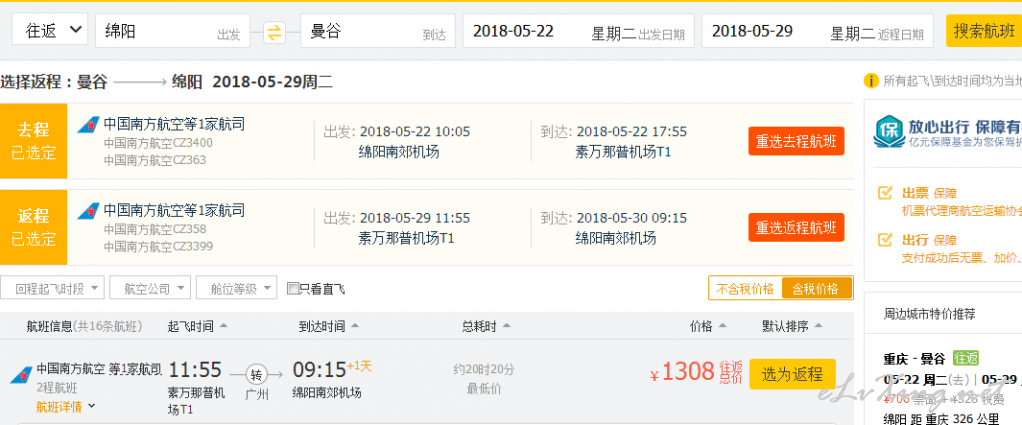This screenshot has width=1022, height=425.
Task: Click China Southern logo in return row
Action: tap(89, 211)
